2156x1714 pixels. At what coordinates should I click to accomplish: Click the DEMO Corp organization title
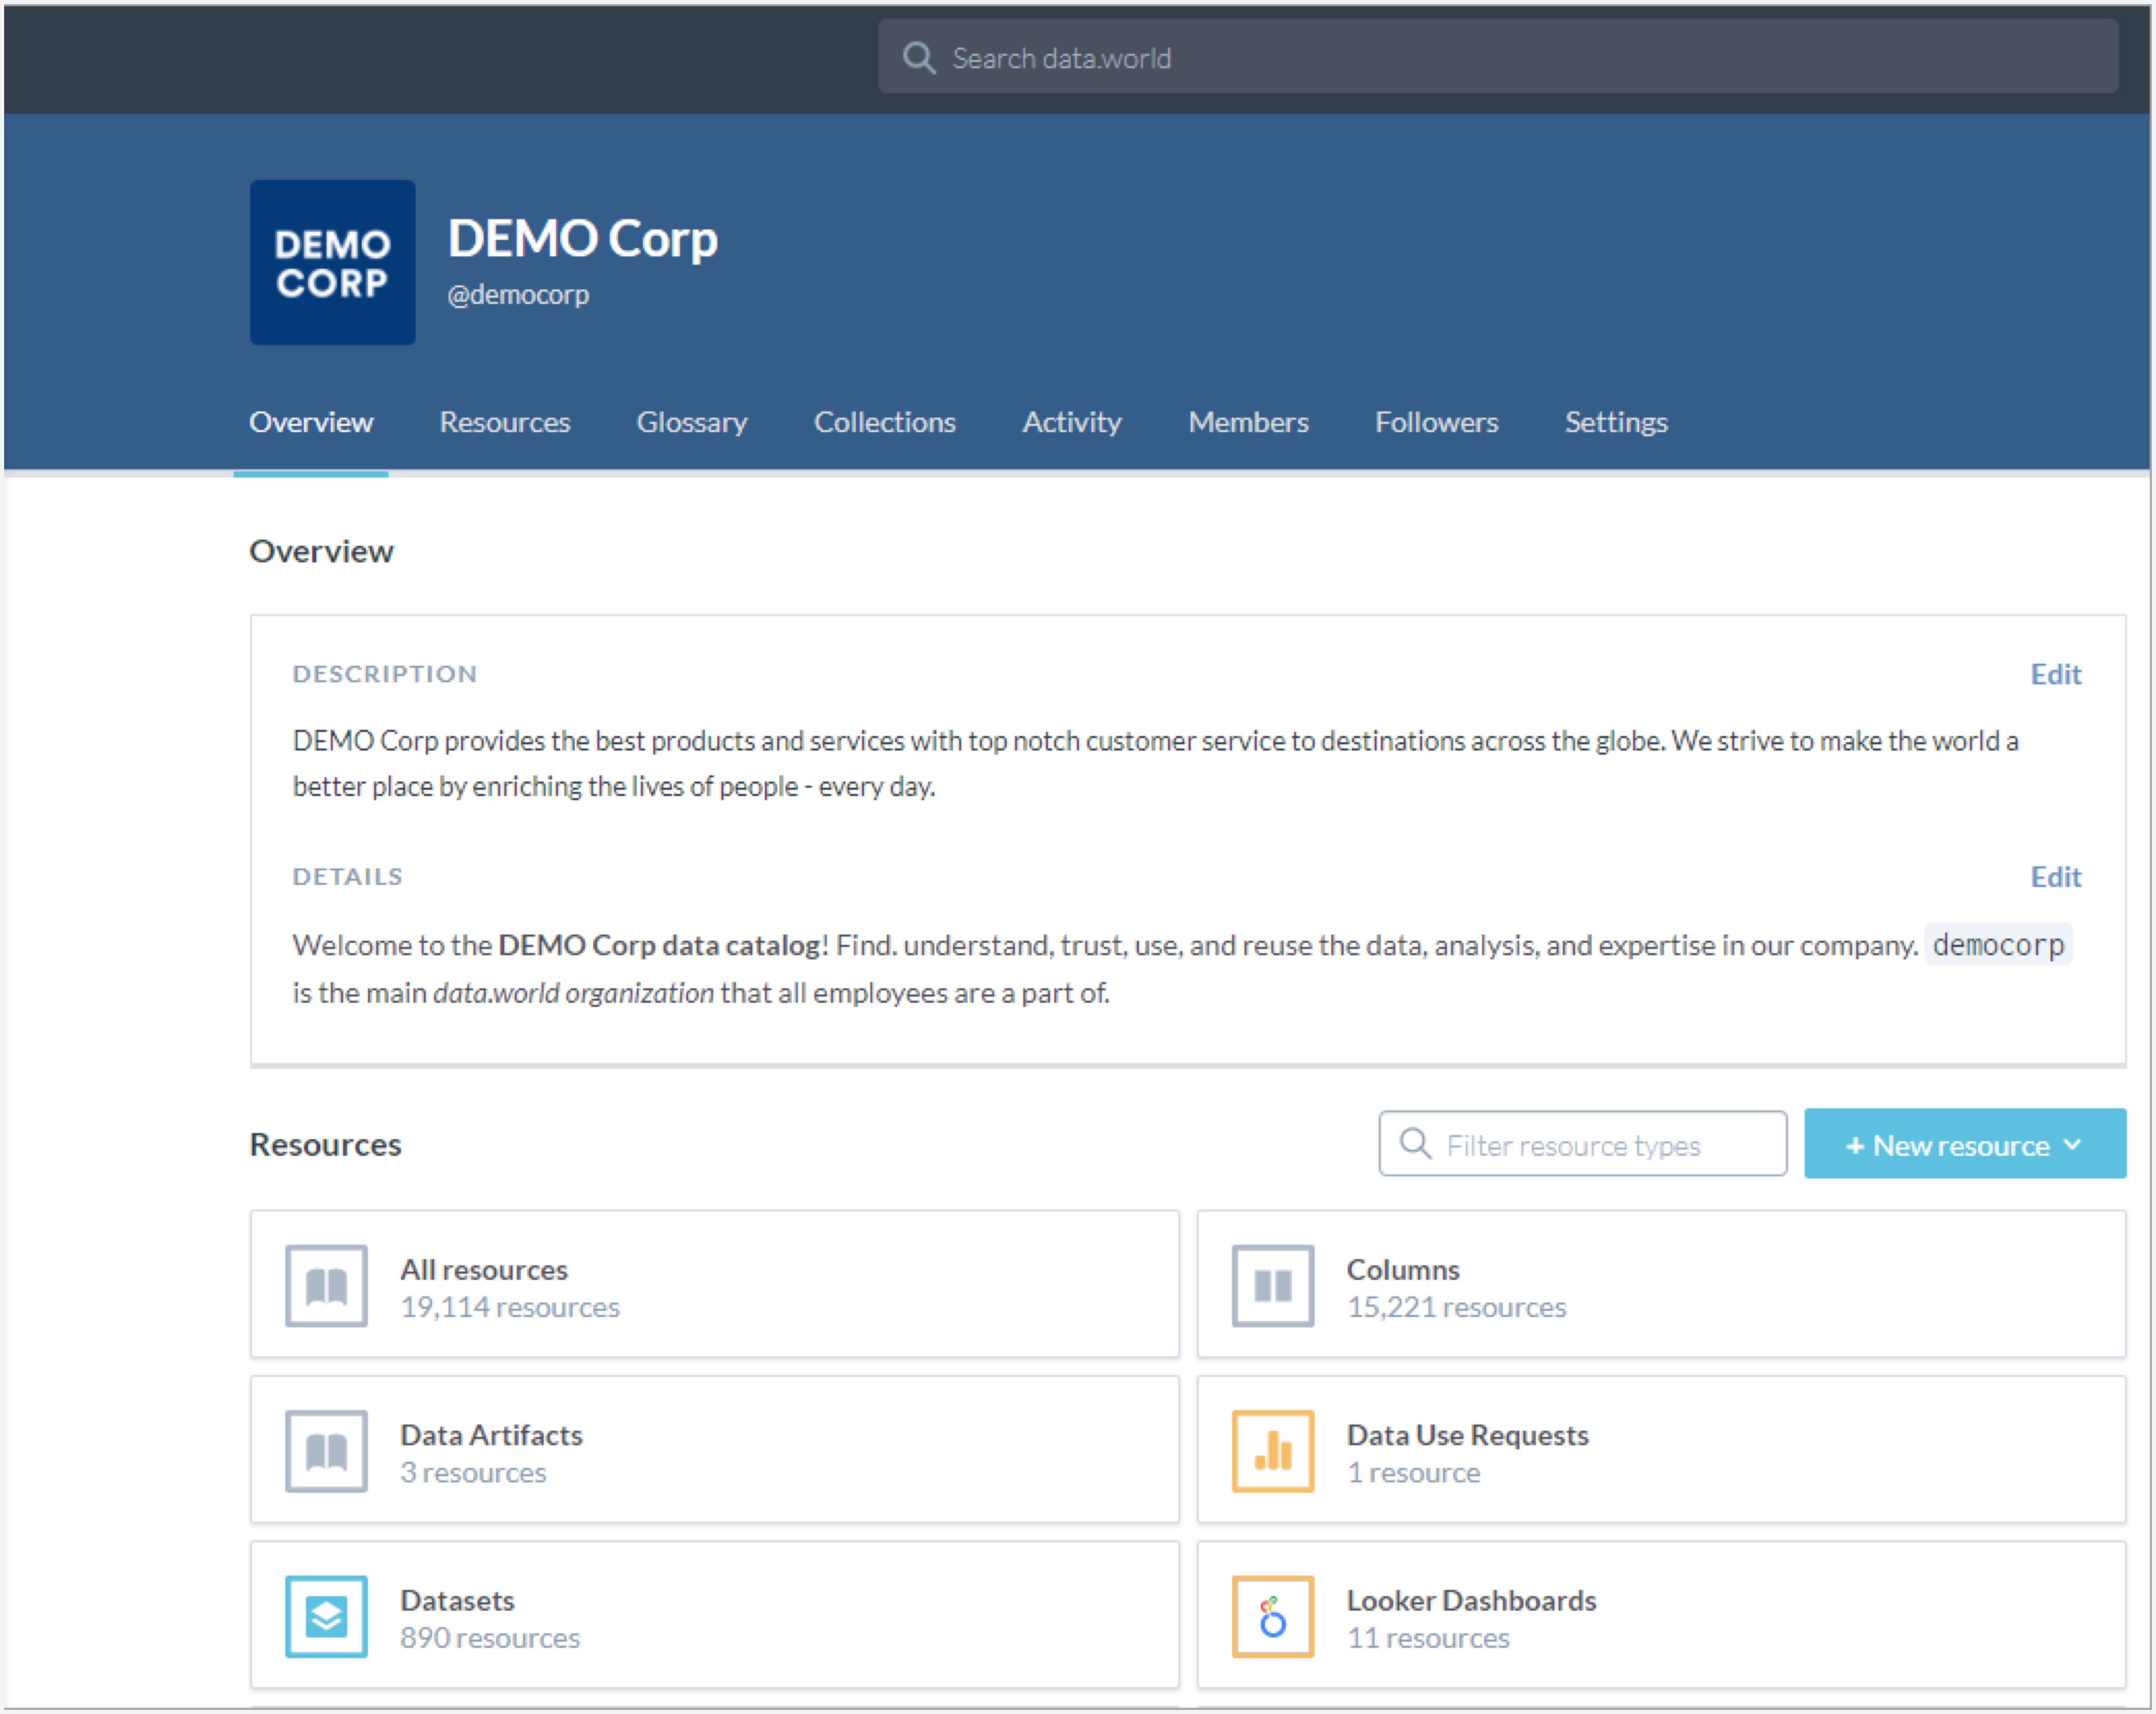(582, 239)
